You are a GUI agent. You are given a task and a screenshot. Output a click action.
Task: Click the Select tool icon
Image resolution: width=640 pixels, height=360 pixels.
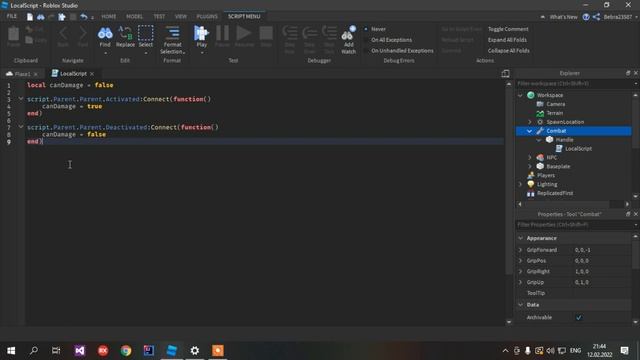click(x=146, y=33)
